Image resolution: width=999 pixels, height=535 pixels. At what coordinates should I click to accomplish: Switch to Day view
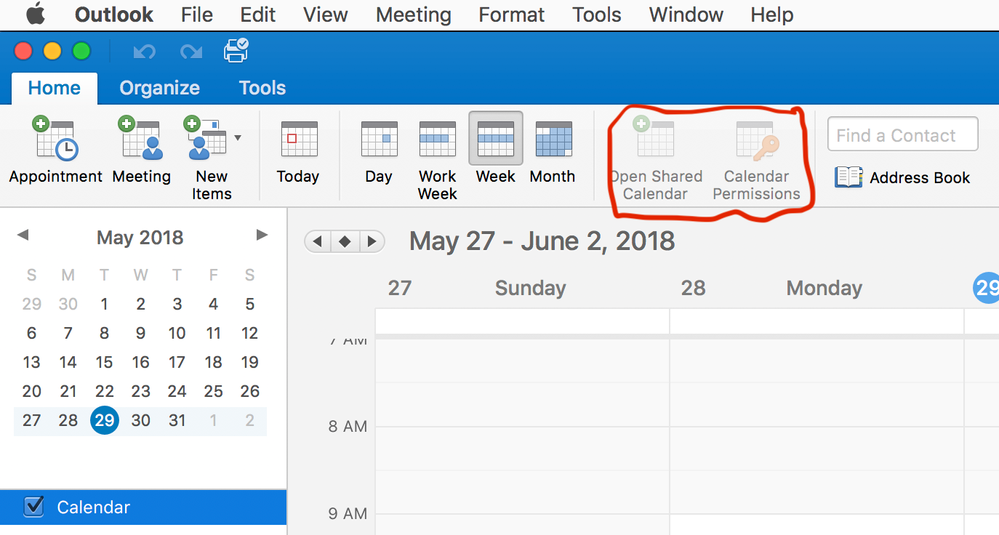pyautogui.click(x=379, y=153)
